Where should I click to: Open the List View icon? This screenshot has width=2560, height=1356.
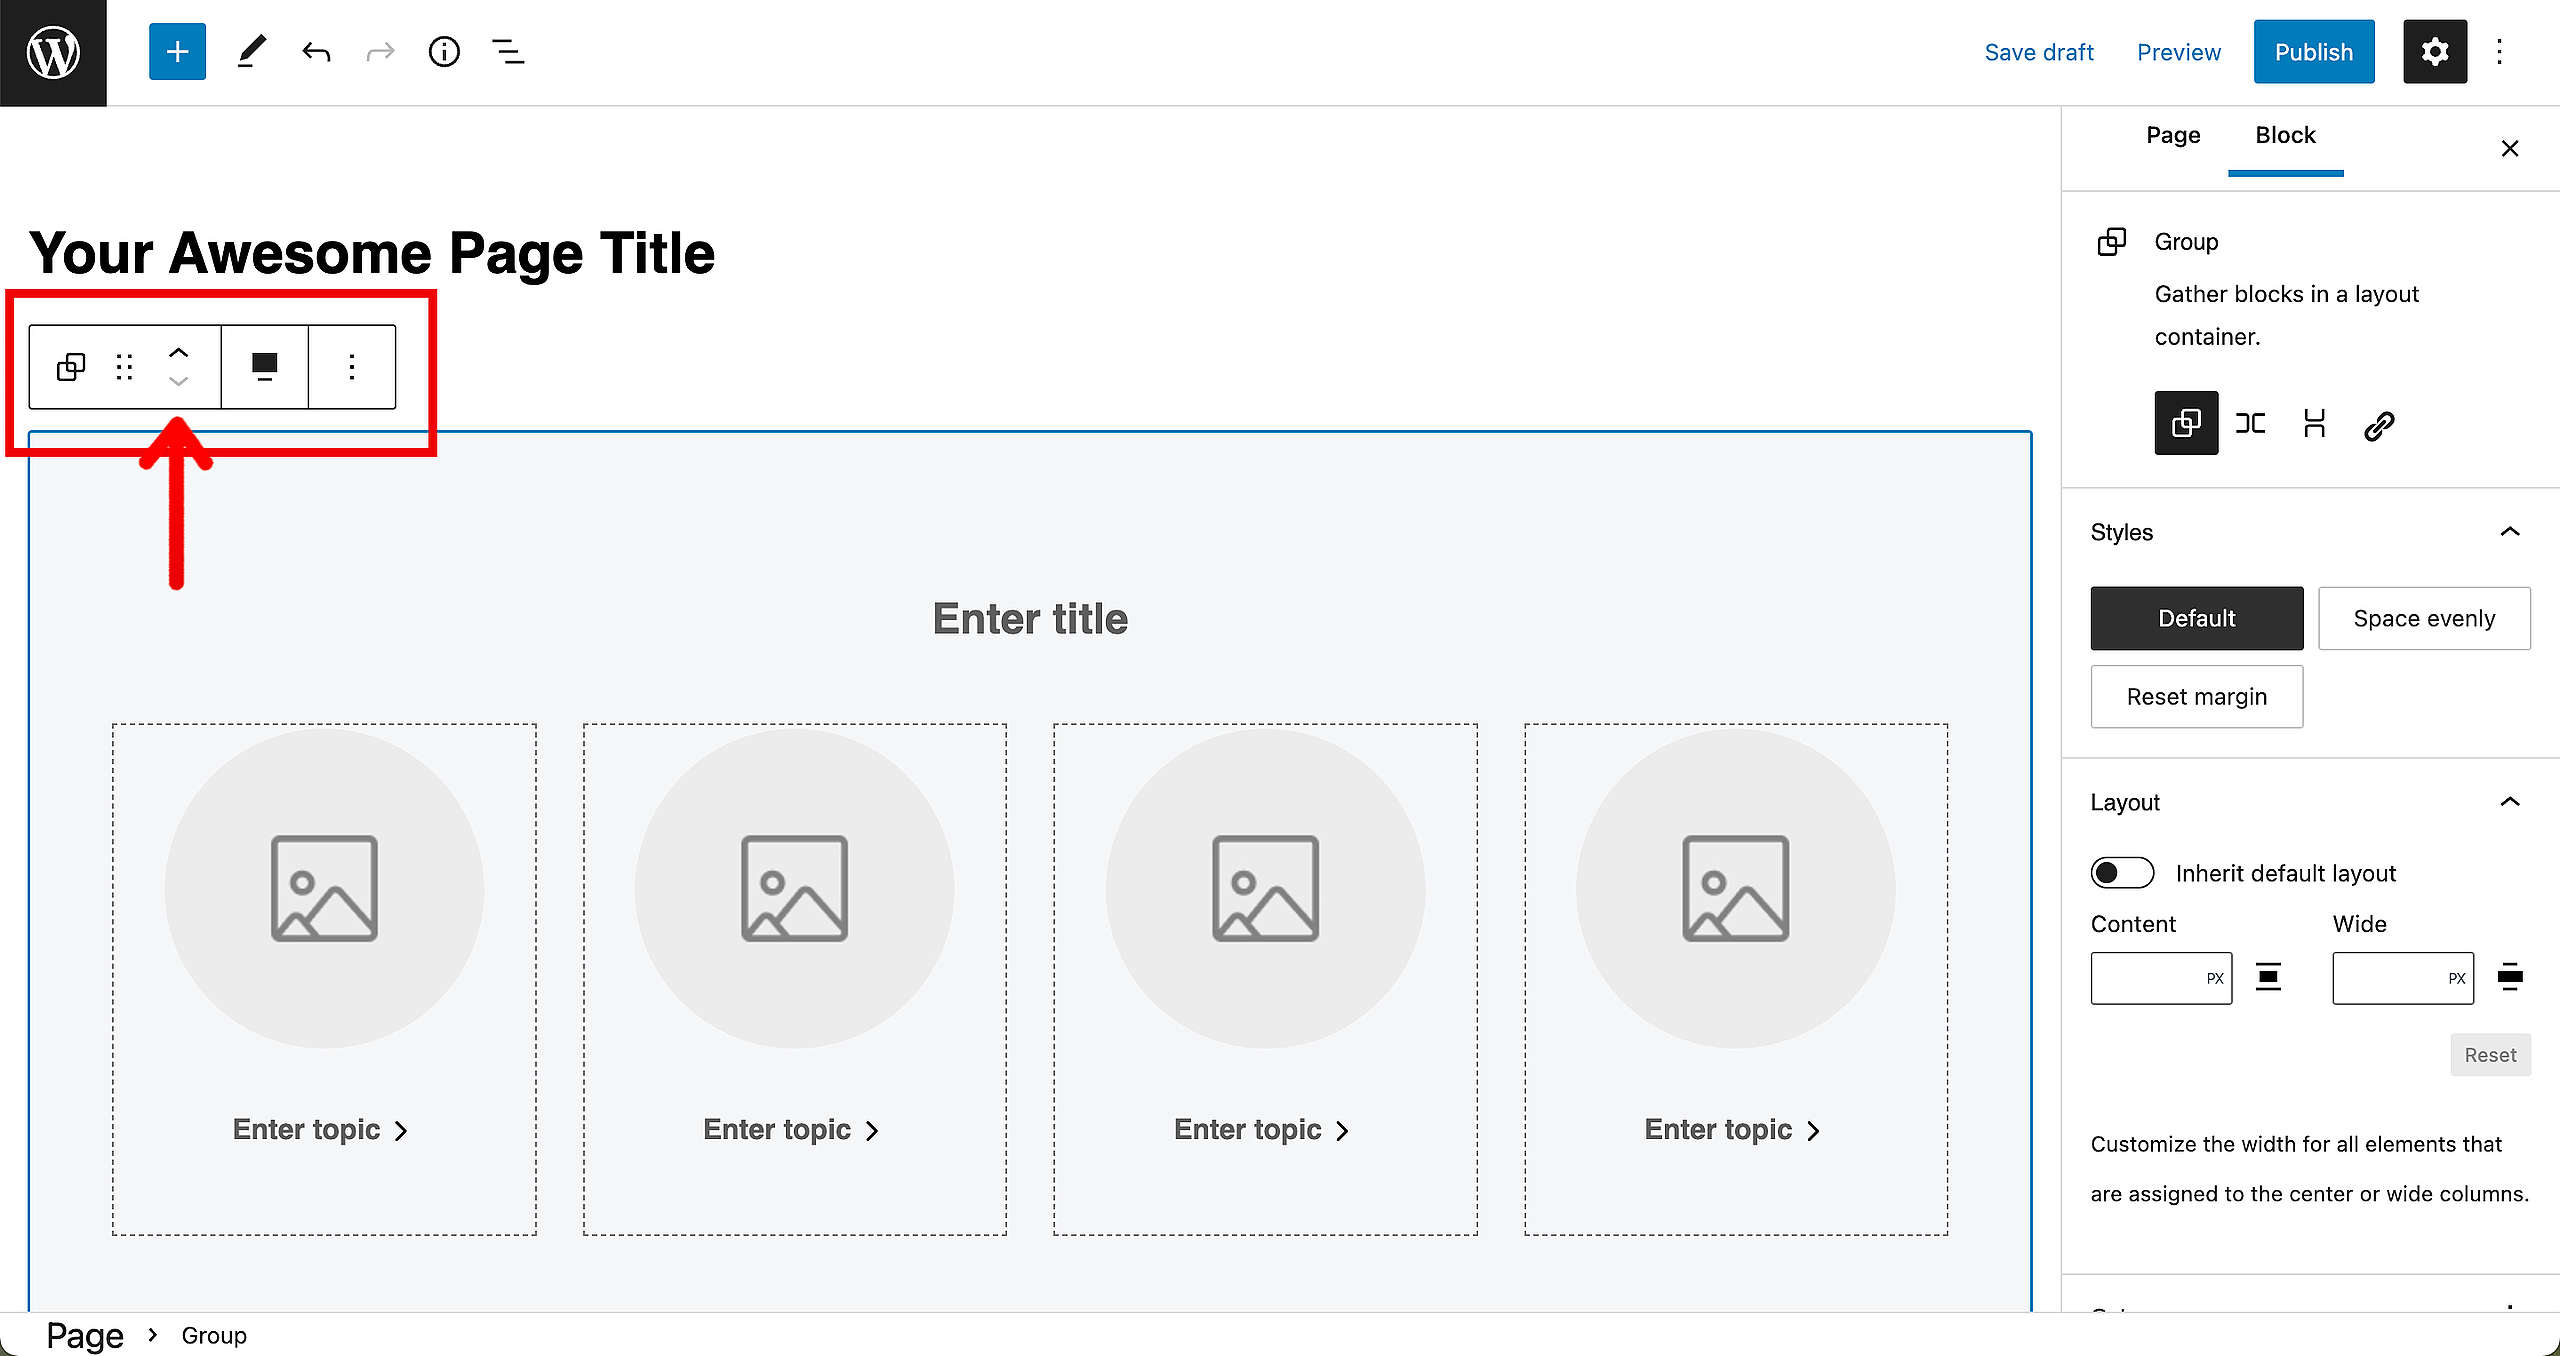[508, 52]
